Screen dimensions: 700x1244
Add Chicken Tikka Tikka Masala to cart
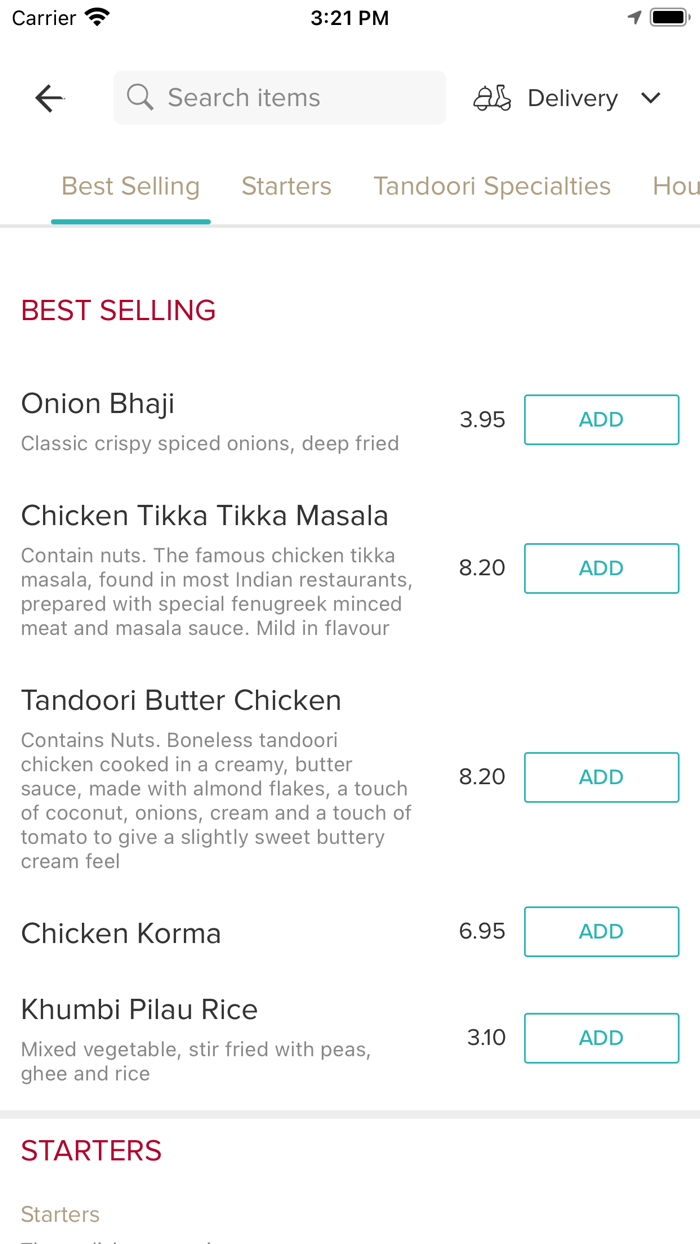[x=601, y=568]
